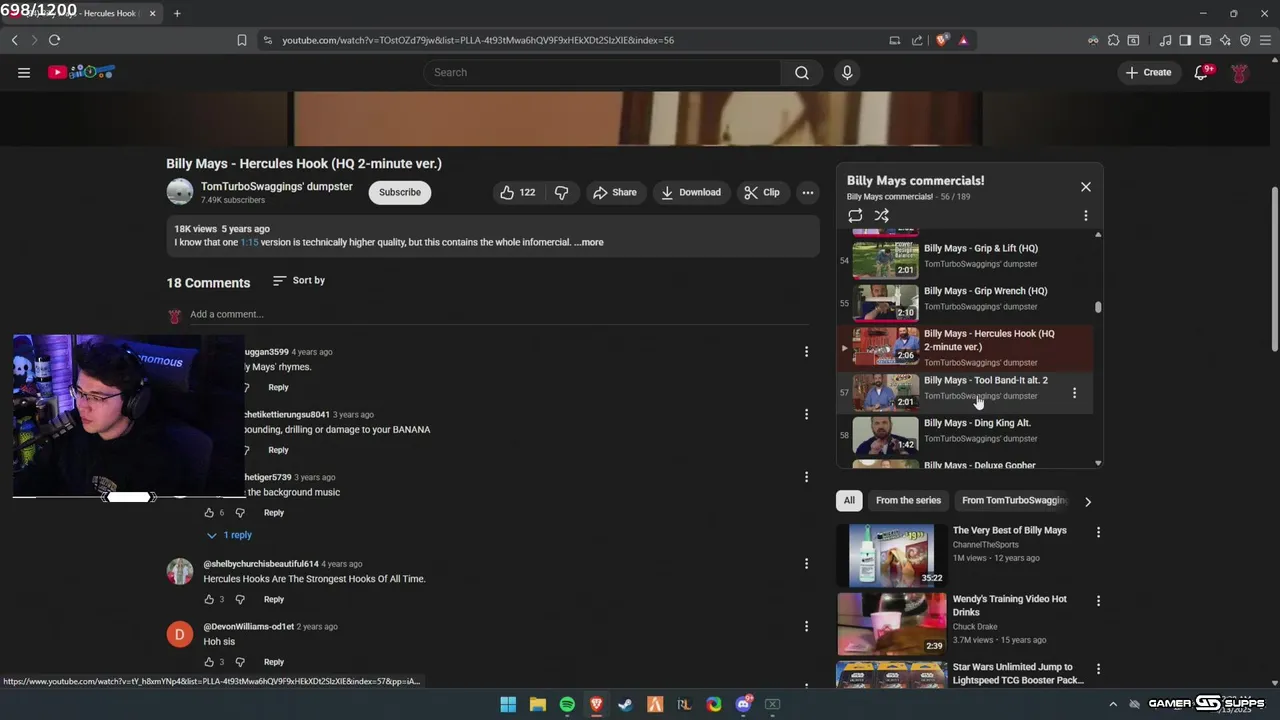The image size is (1280, 720).
Task: Select the All filter chip
Action: (849, 500)
